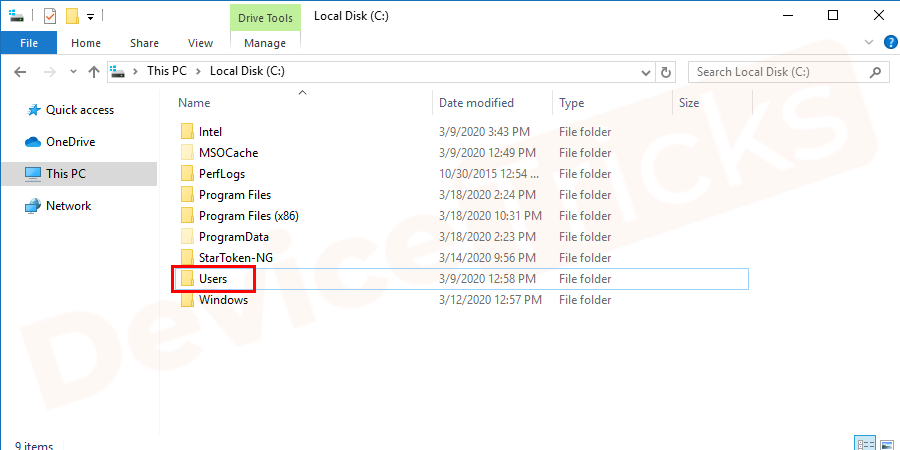Click the ProgramData folder name
The width and height of the screenshot is (900, 450).
[234, 236]
